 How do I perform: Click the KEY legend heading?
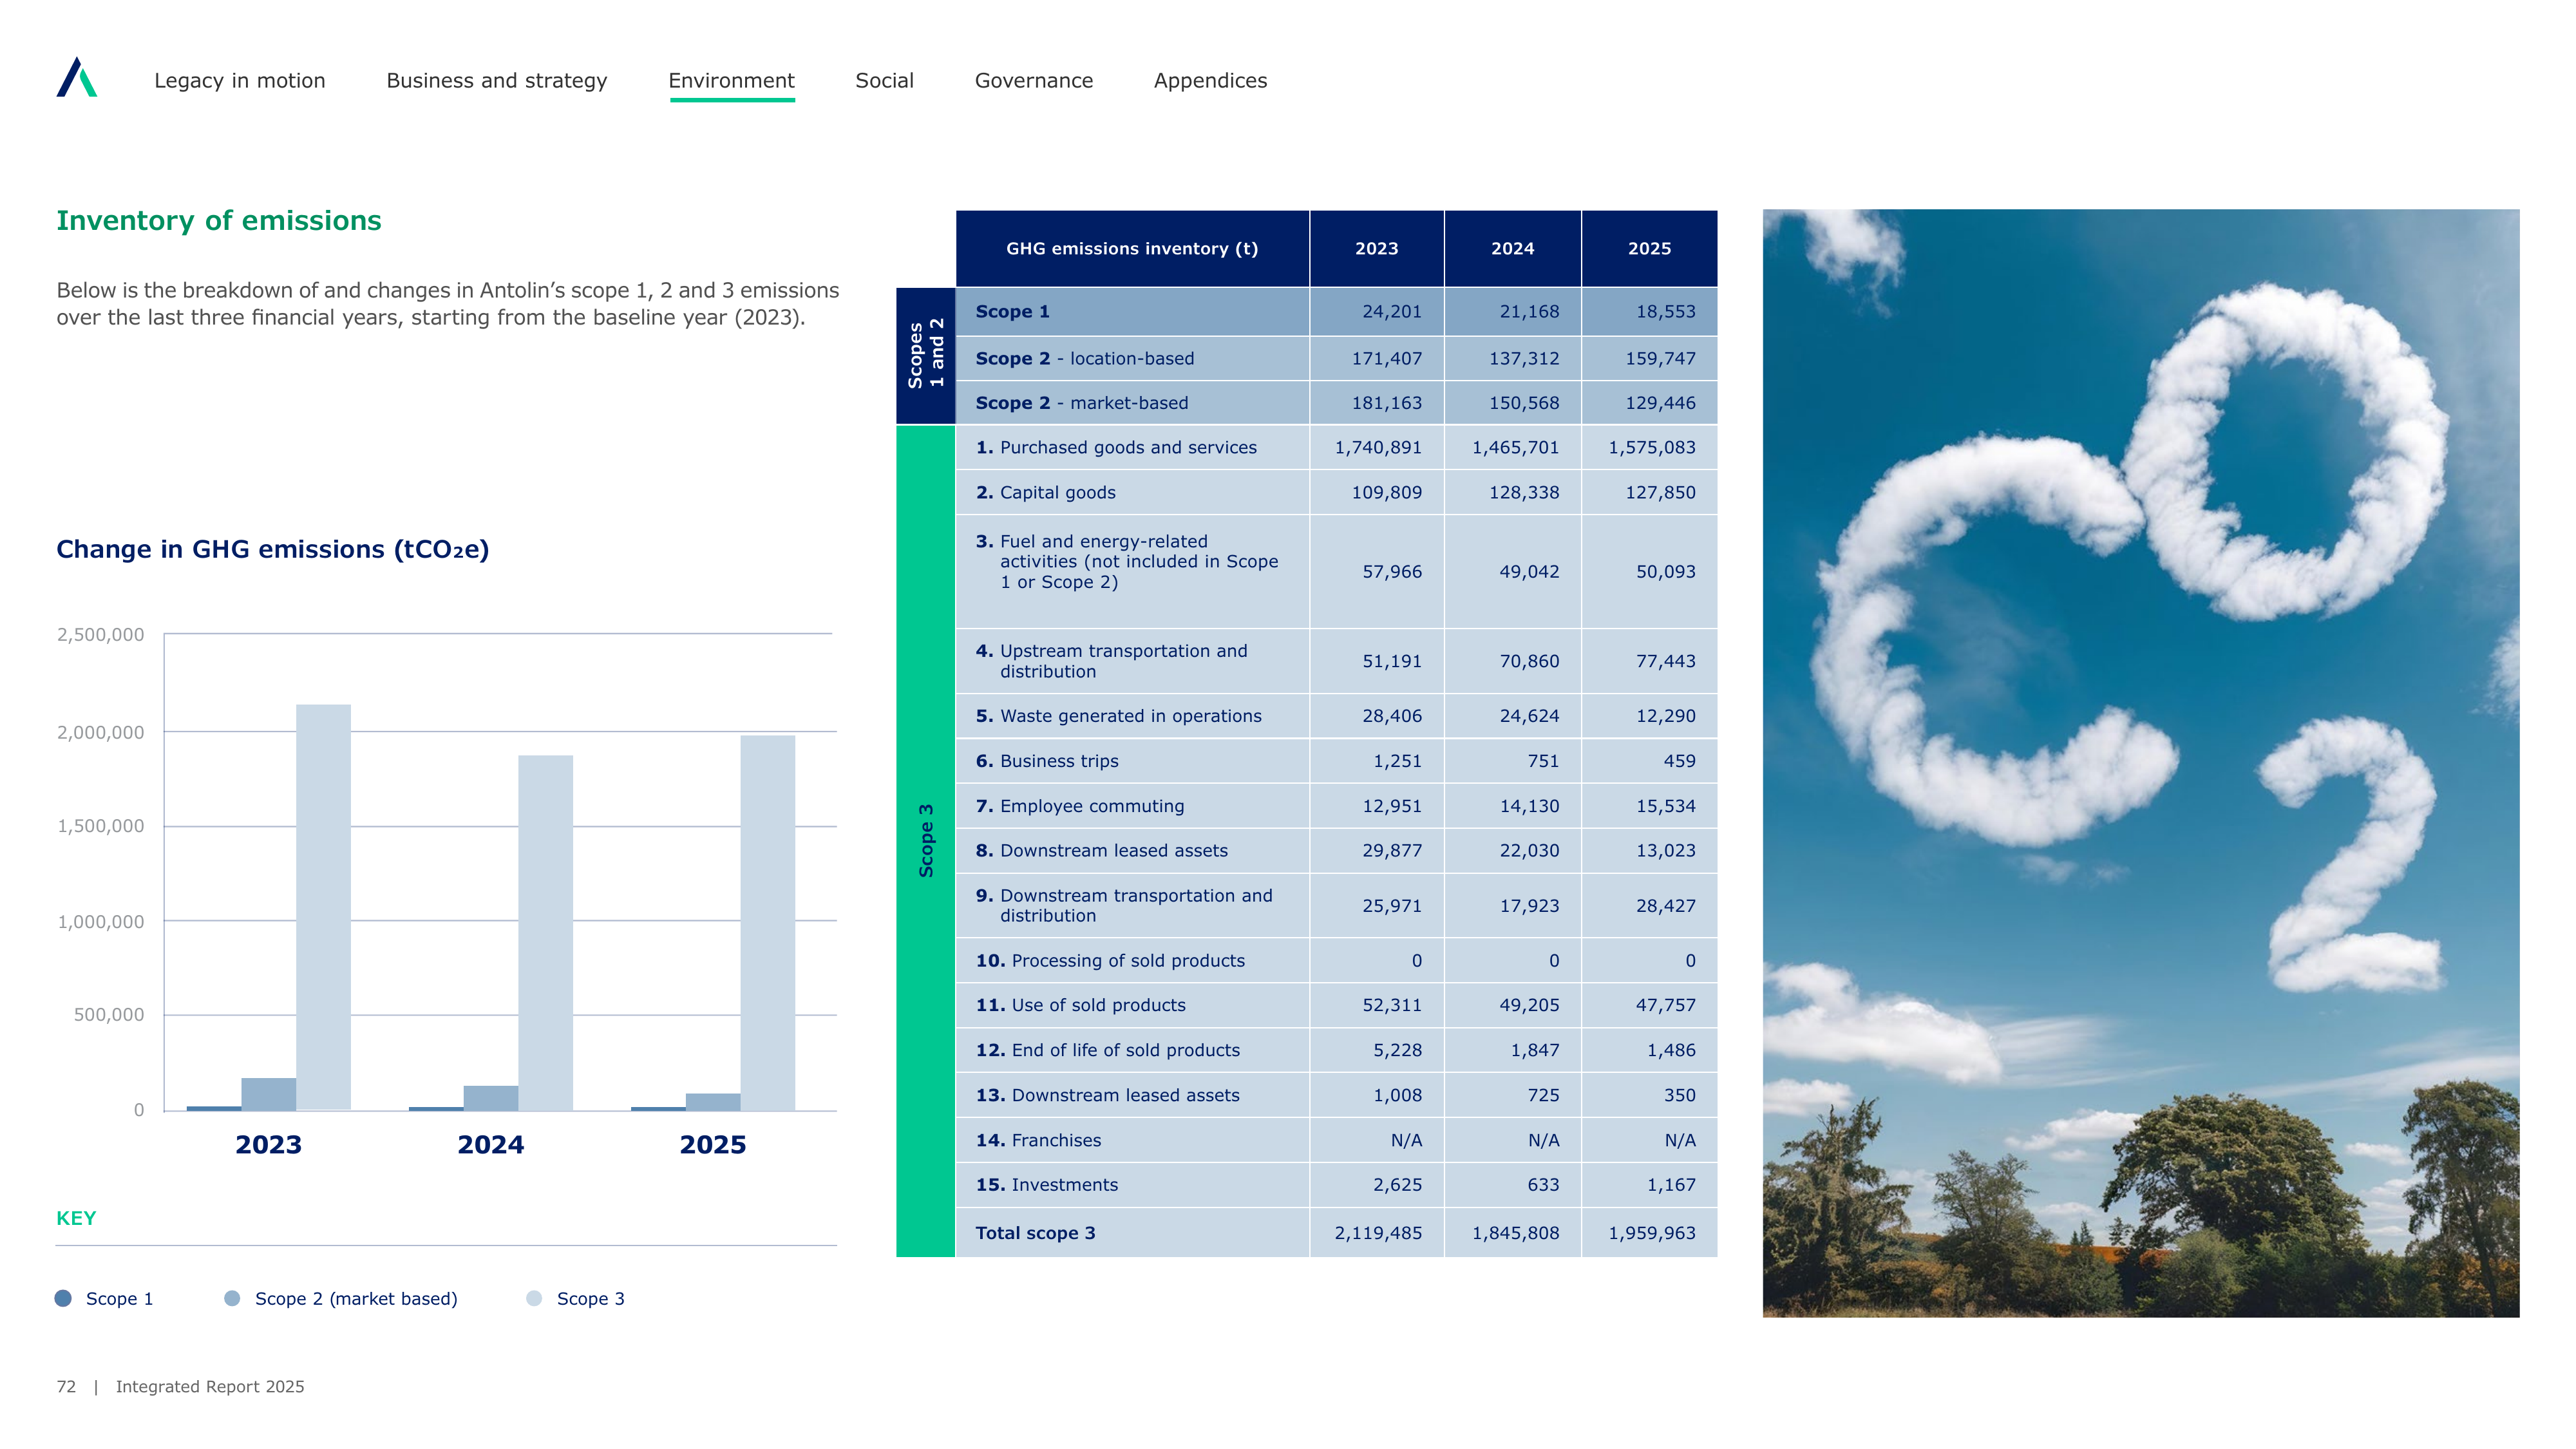(x=76, y=1218)
